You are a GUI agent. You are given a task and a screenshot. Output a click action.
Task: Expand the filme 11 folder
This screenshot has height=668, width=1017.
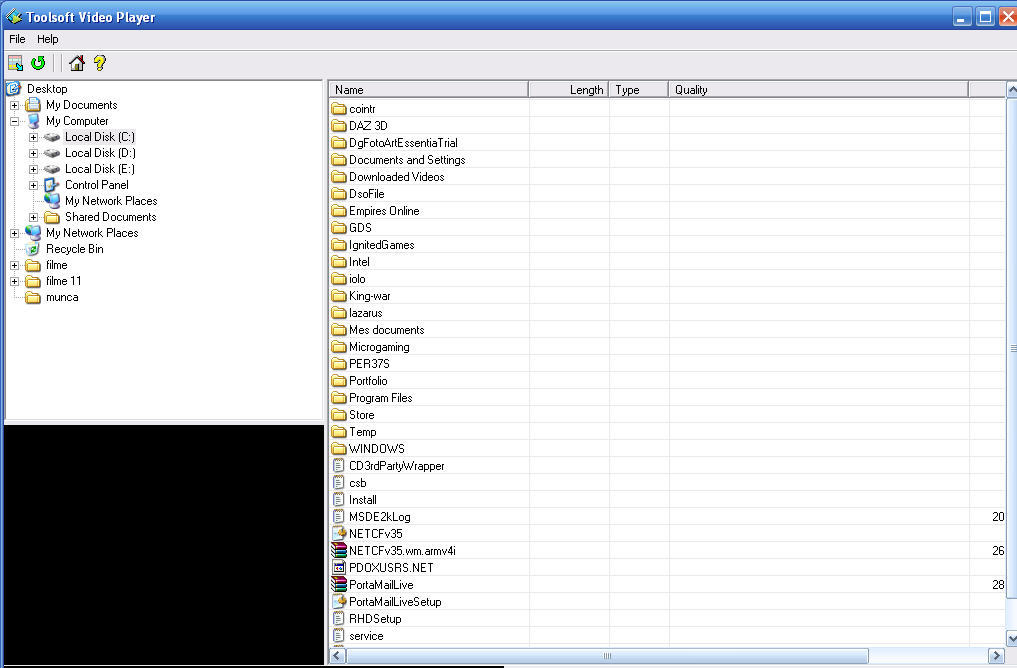pos(14,281)
